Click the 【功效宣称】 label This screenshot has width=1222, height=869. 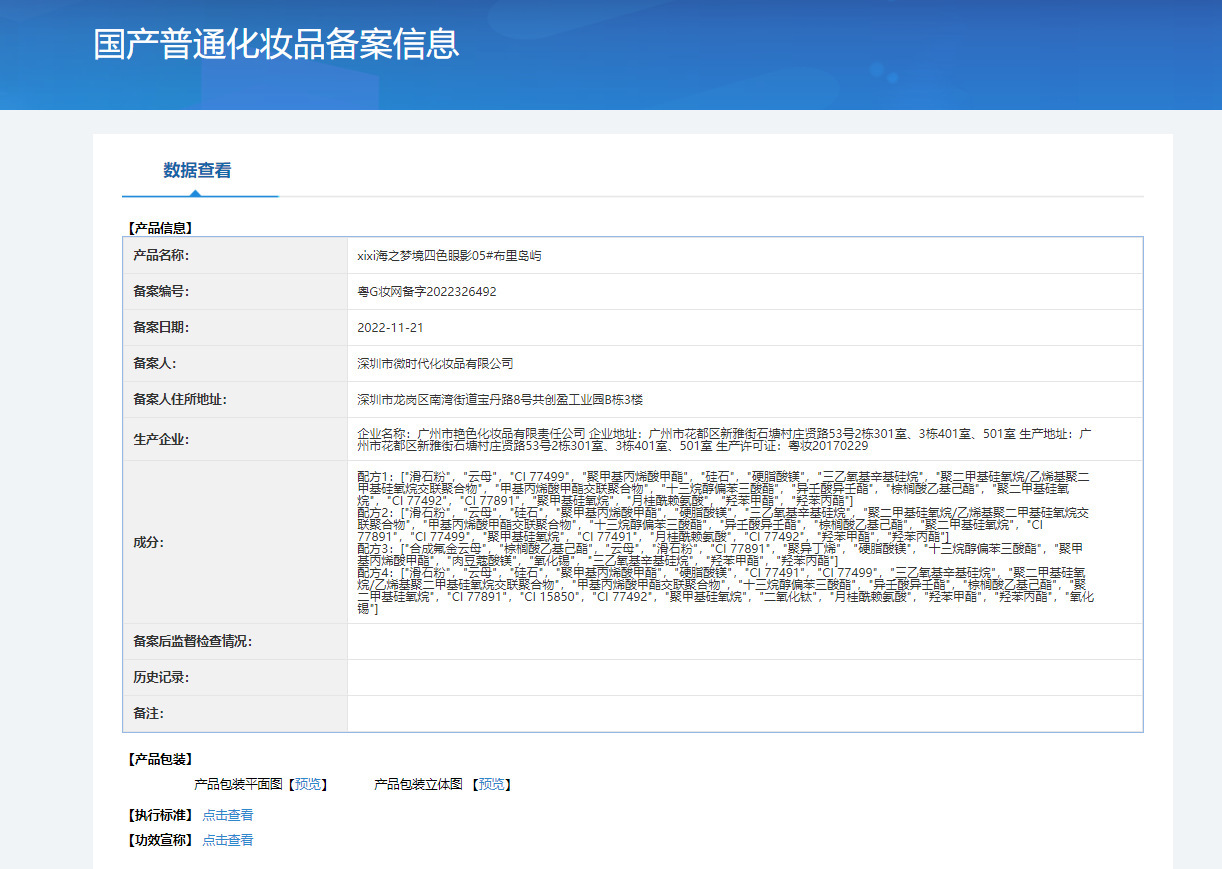pos(160,840)
